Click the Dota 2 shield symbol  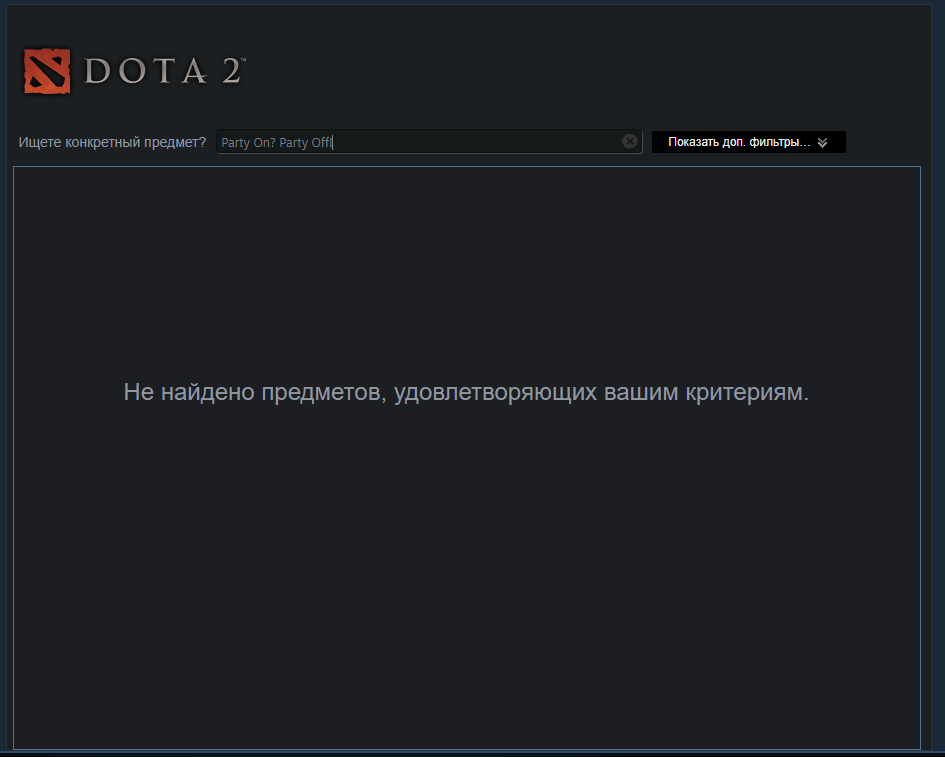[x=47, y=71]
